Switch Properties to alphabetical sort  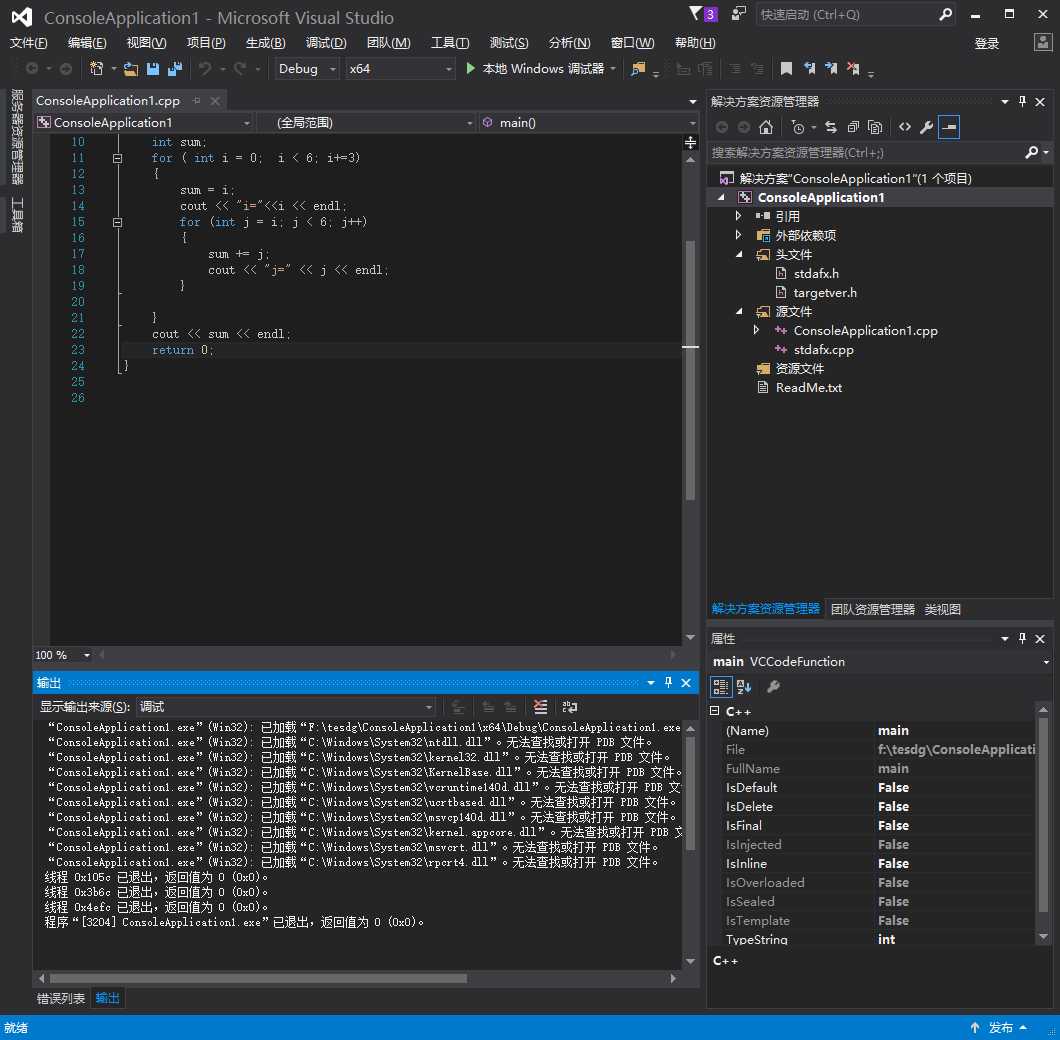(744, 687)
